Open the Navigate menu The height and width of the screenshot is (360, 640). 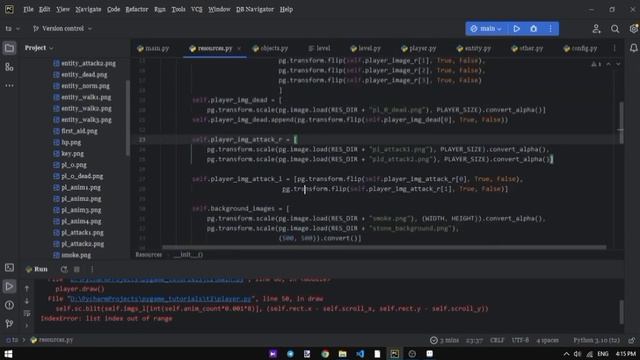(88, 9)
